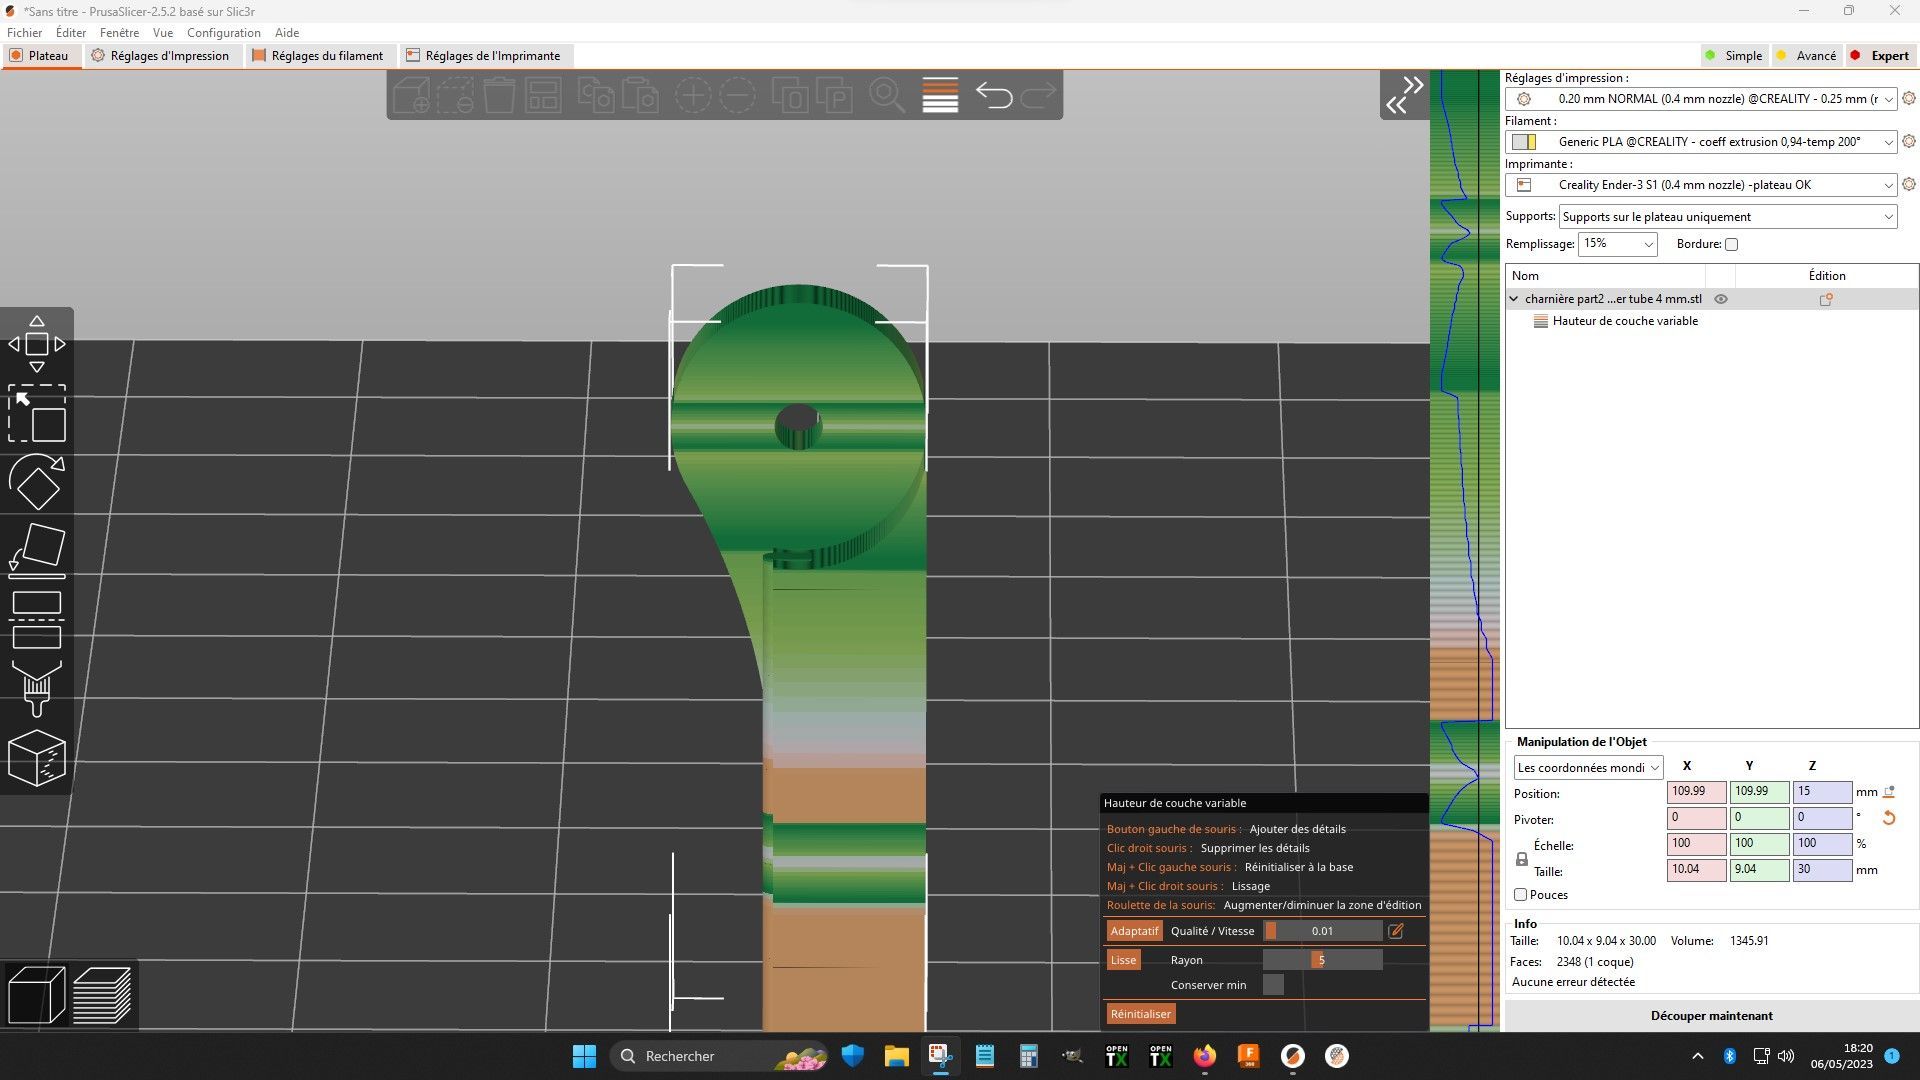Click the variable layer height toolbar icon
The image size is (1920, 1080).
[x=940, y=95]
